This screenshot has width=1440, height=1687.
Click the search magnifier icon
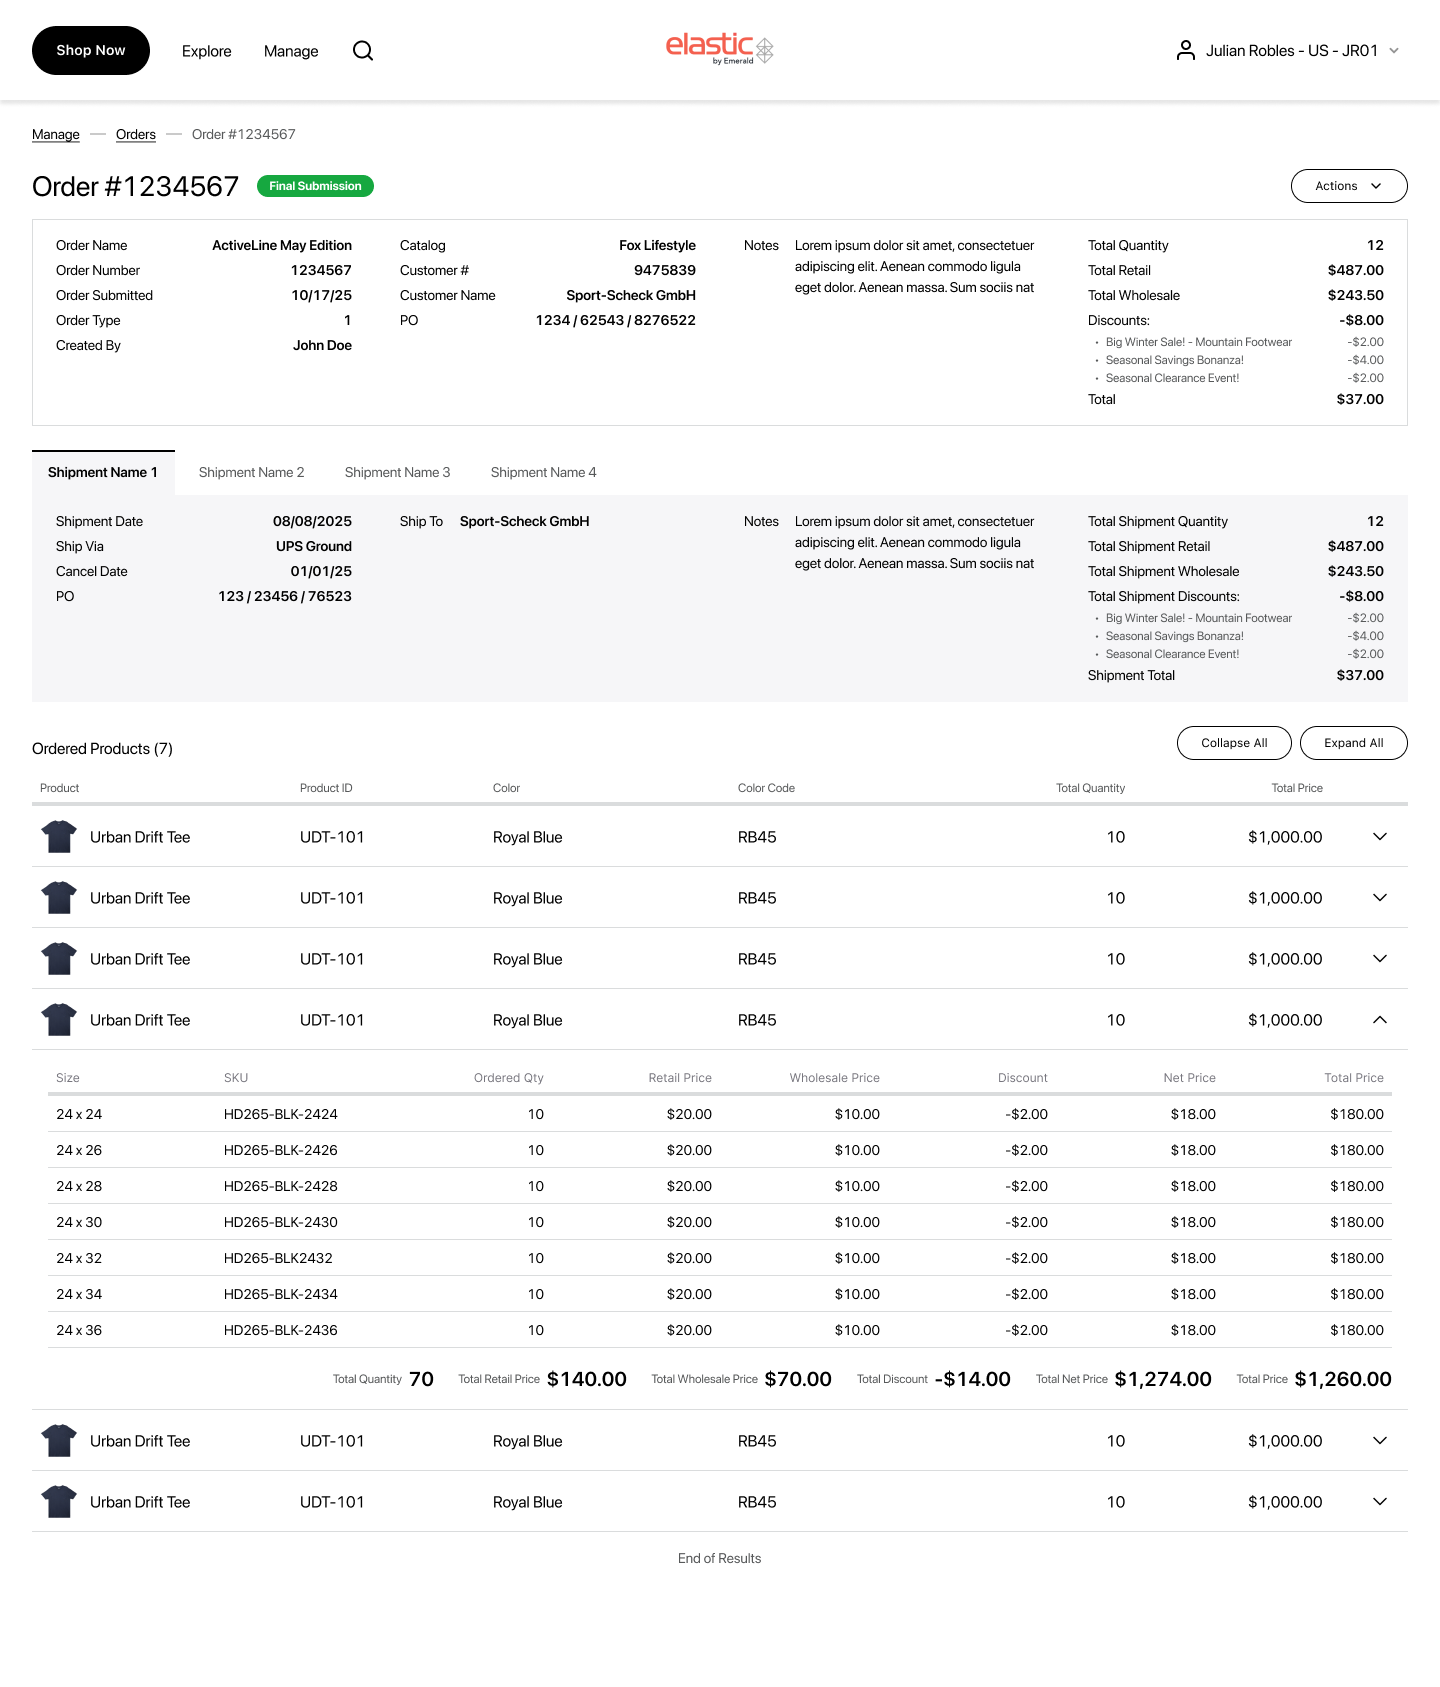point(363,51)
